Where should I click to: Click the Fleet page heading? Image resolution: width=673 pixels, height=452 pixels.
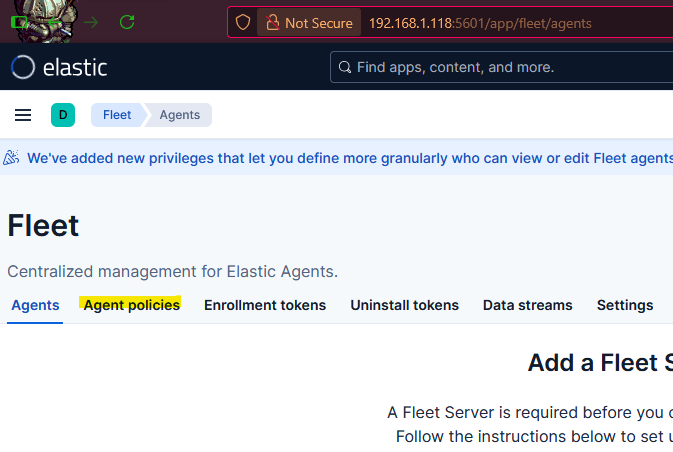pyautogui.click(x=43, y=226)
